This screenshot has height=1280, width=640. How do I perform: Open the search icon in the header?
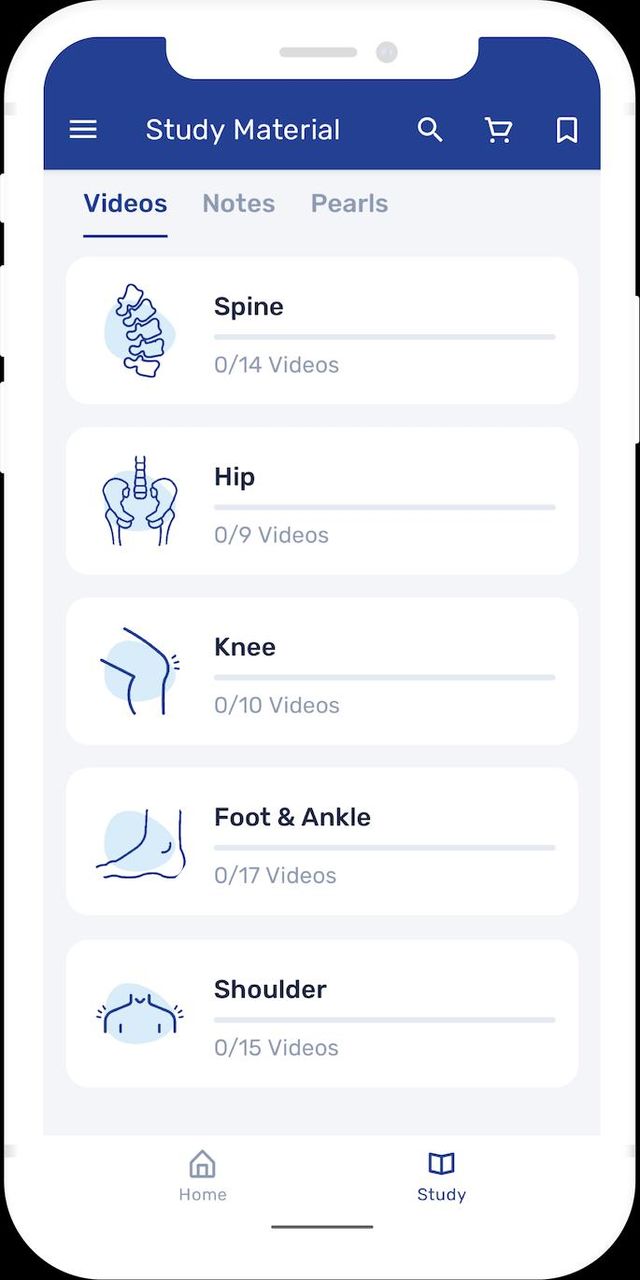[x=430, y=129]
